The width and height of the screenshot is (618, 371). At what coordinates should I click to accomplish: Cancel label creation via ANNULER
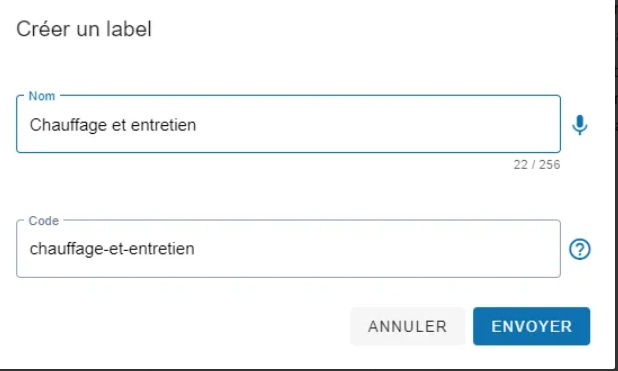408,326
